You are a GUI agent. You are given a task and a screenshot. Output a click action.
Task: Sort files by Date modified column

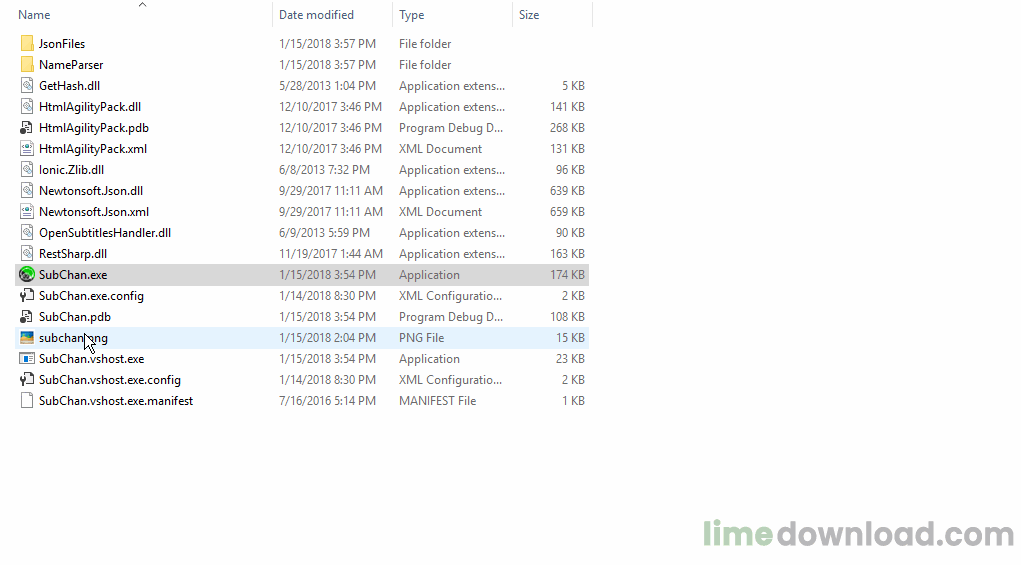[x=316, y=15]
